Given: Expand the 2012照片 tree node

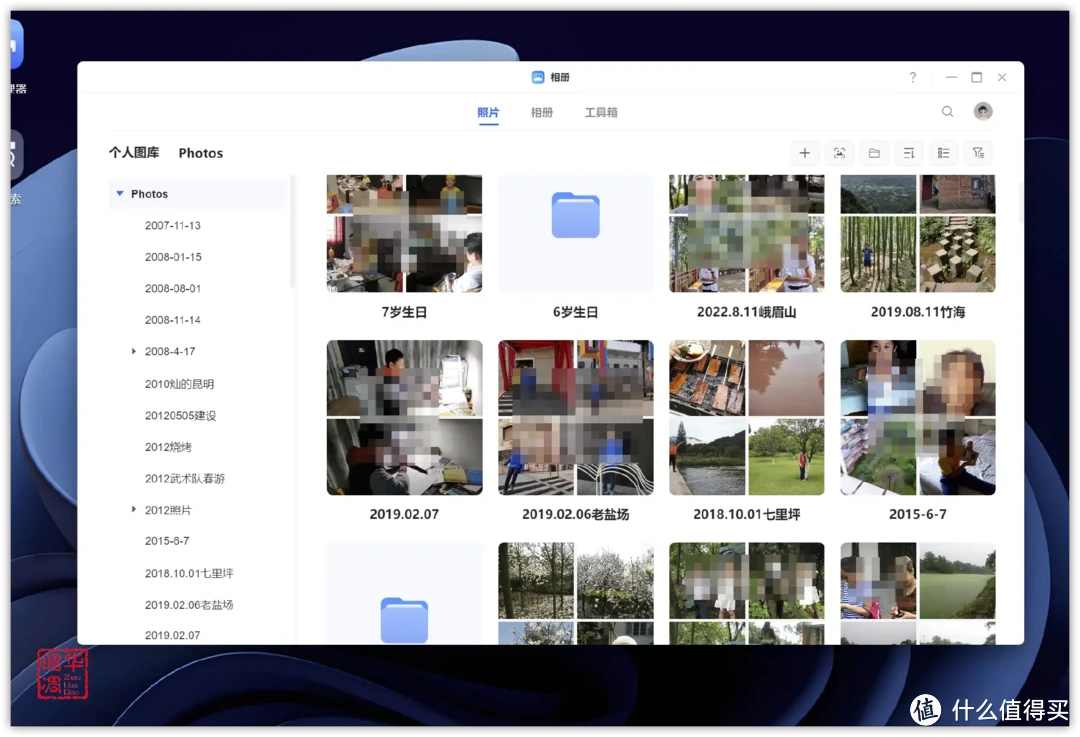Looking at the screenshot, I should tap(134, 509).
